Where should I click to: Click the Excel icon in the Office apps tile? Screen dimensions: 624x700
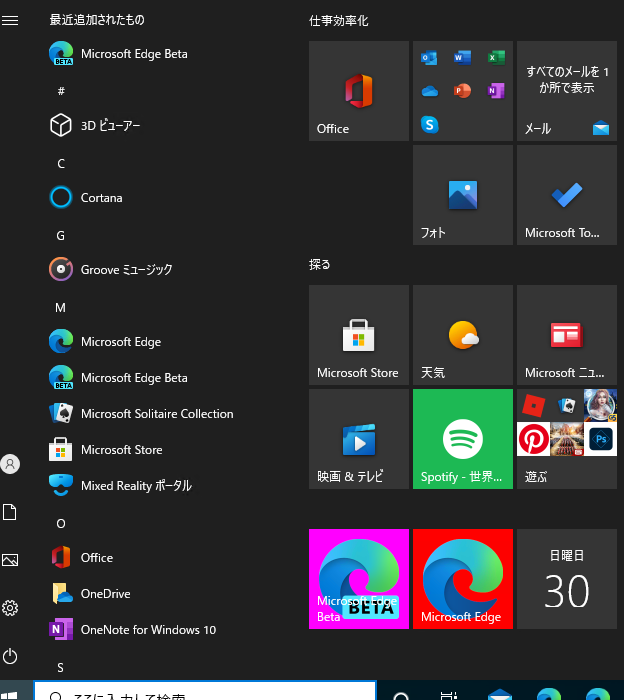(496, 58)
